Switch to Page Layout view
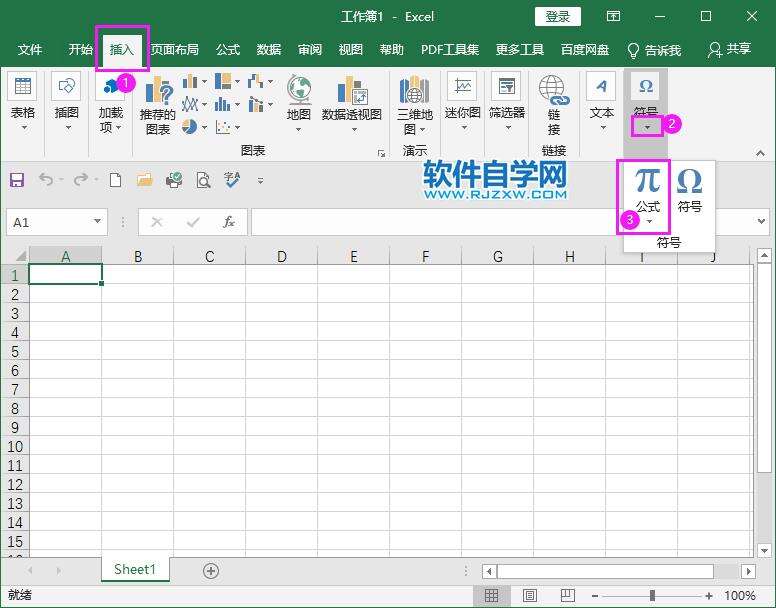This screenshot has width=776, height=608. (530, 596)
